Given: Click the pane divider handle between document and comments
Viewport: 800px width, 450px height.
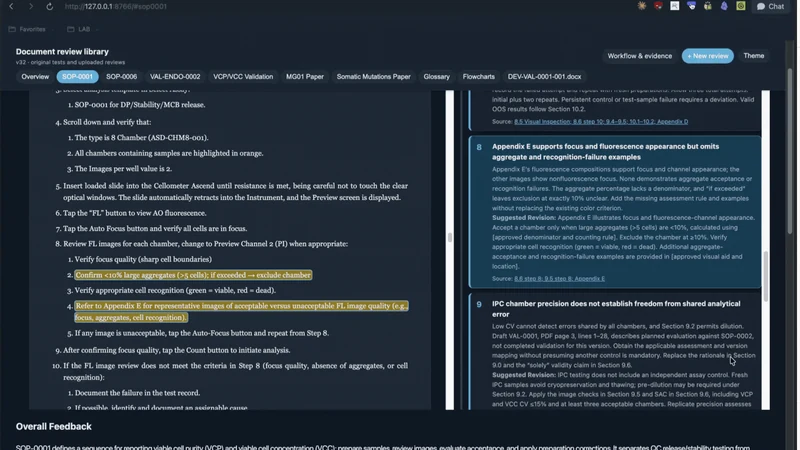Looking at the screenshot, I should [449, 237].
